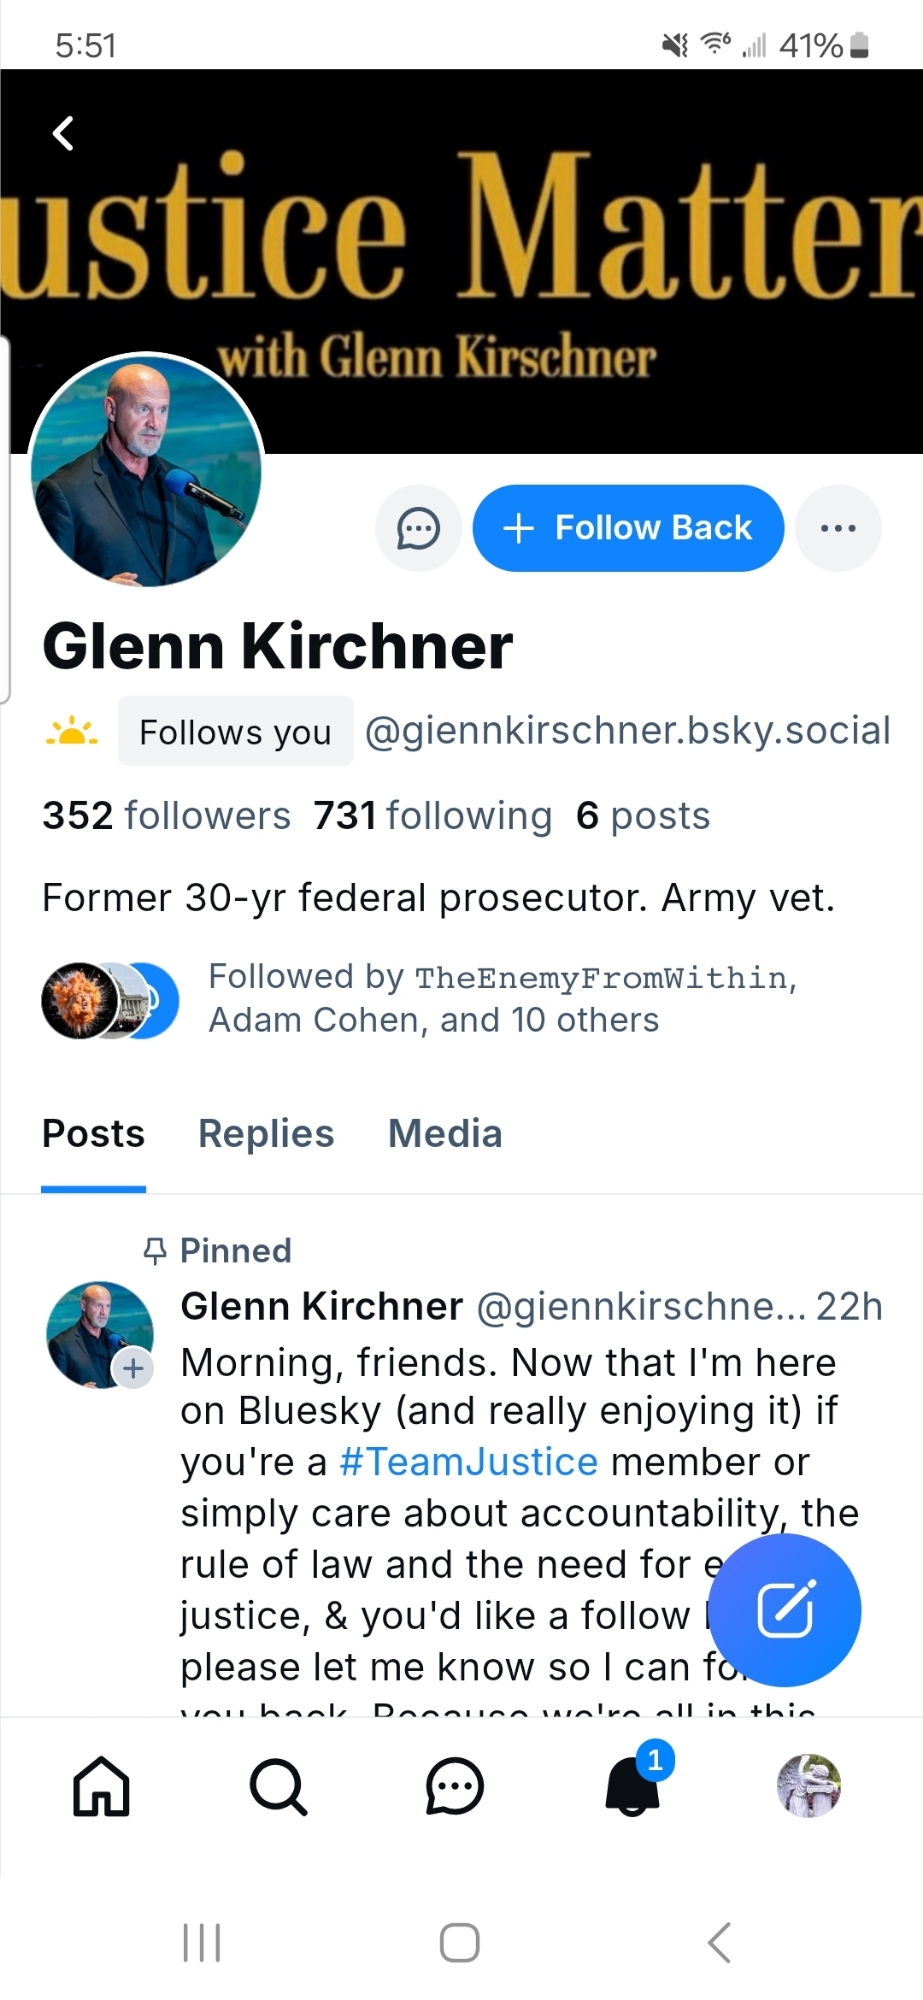Open Notifications with the bell icon
The height and width of the screenshot is (2000, 923).
pos(633,1786)
